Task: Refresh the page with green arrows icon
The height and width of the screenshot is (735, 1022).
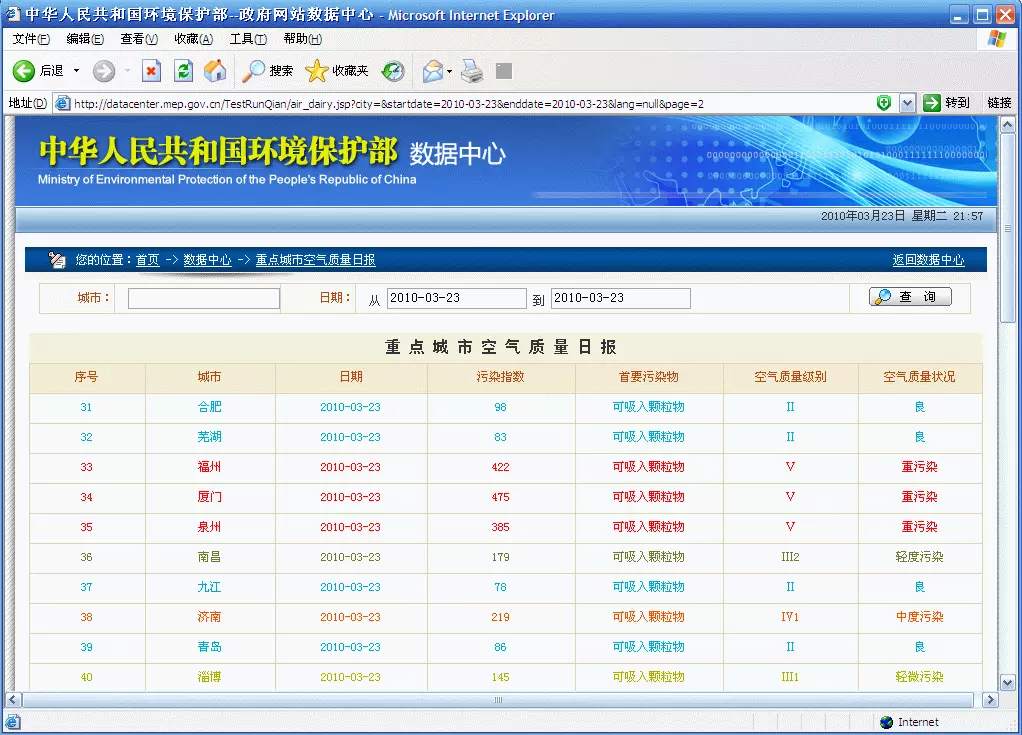Action: 183,71
